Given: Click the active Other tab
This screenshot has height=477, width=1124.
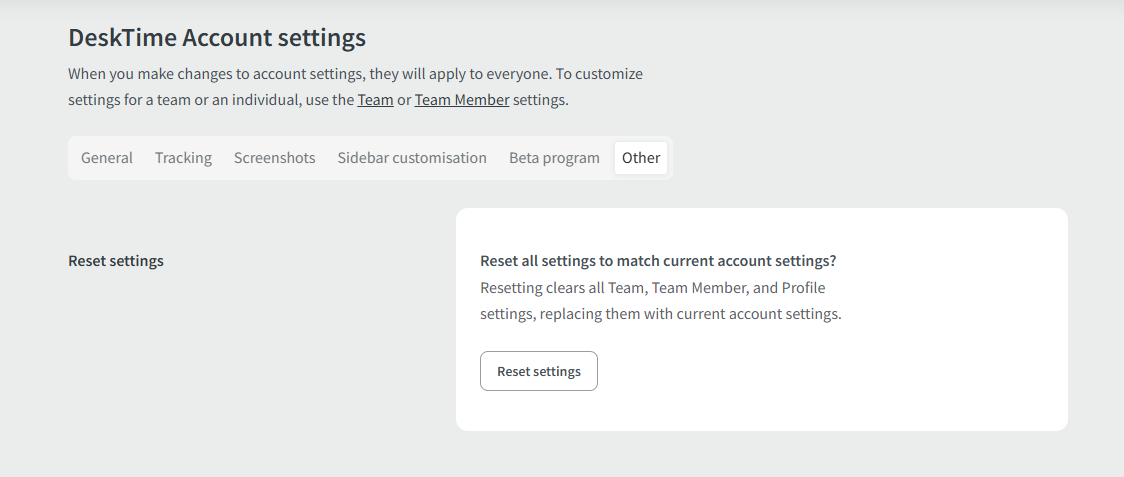Looking at the screenshot, I should (641, 158).
